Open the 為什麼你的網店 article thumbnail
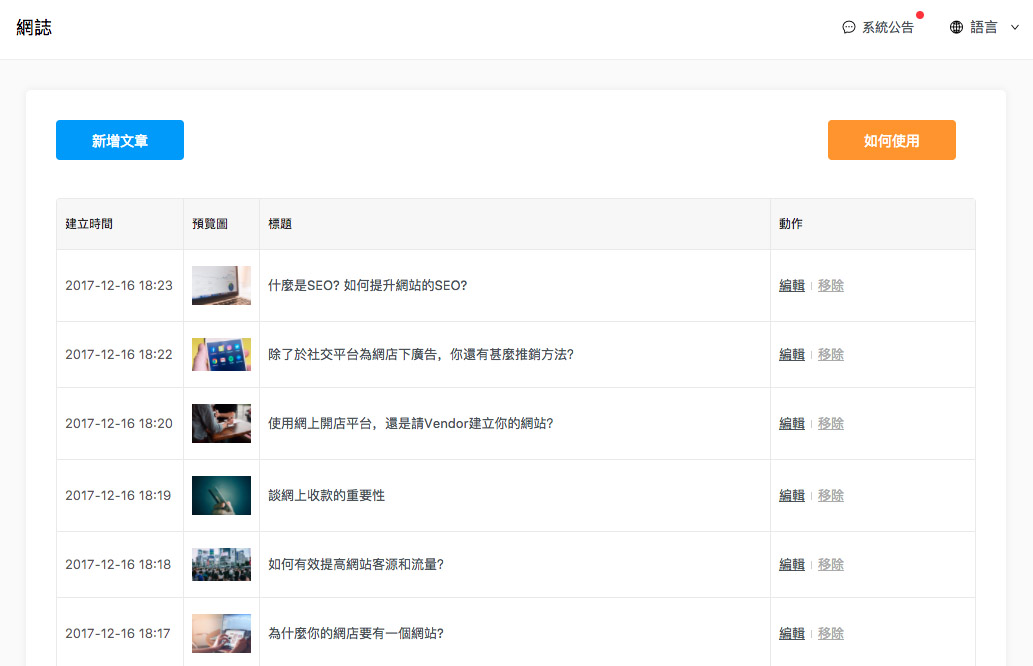 (221, 634)
